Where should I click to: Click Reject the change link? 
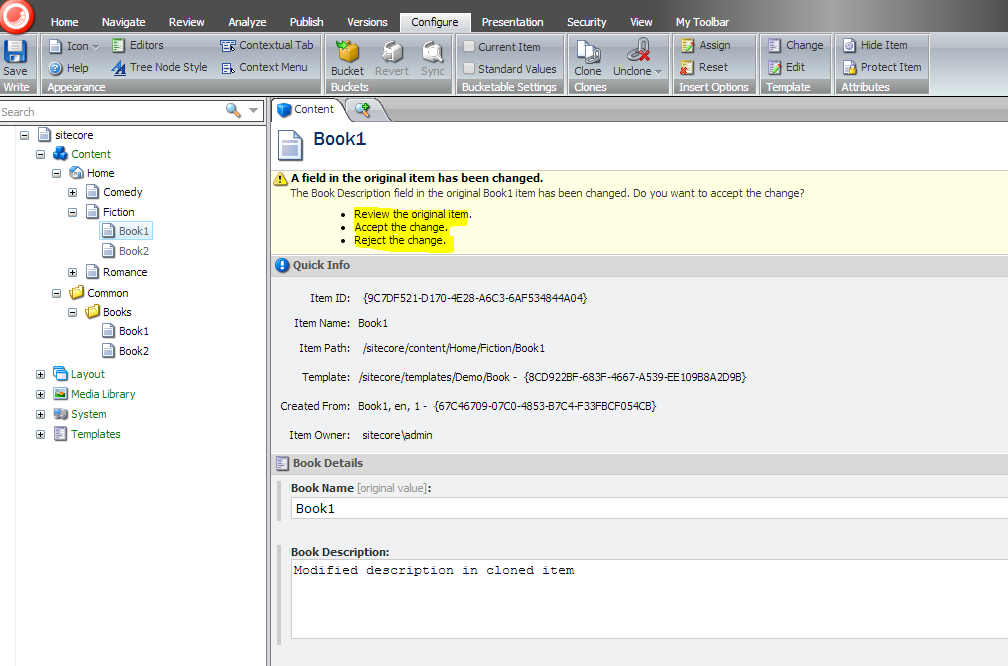click(x=399, y=240)
